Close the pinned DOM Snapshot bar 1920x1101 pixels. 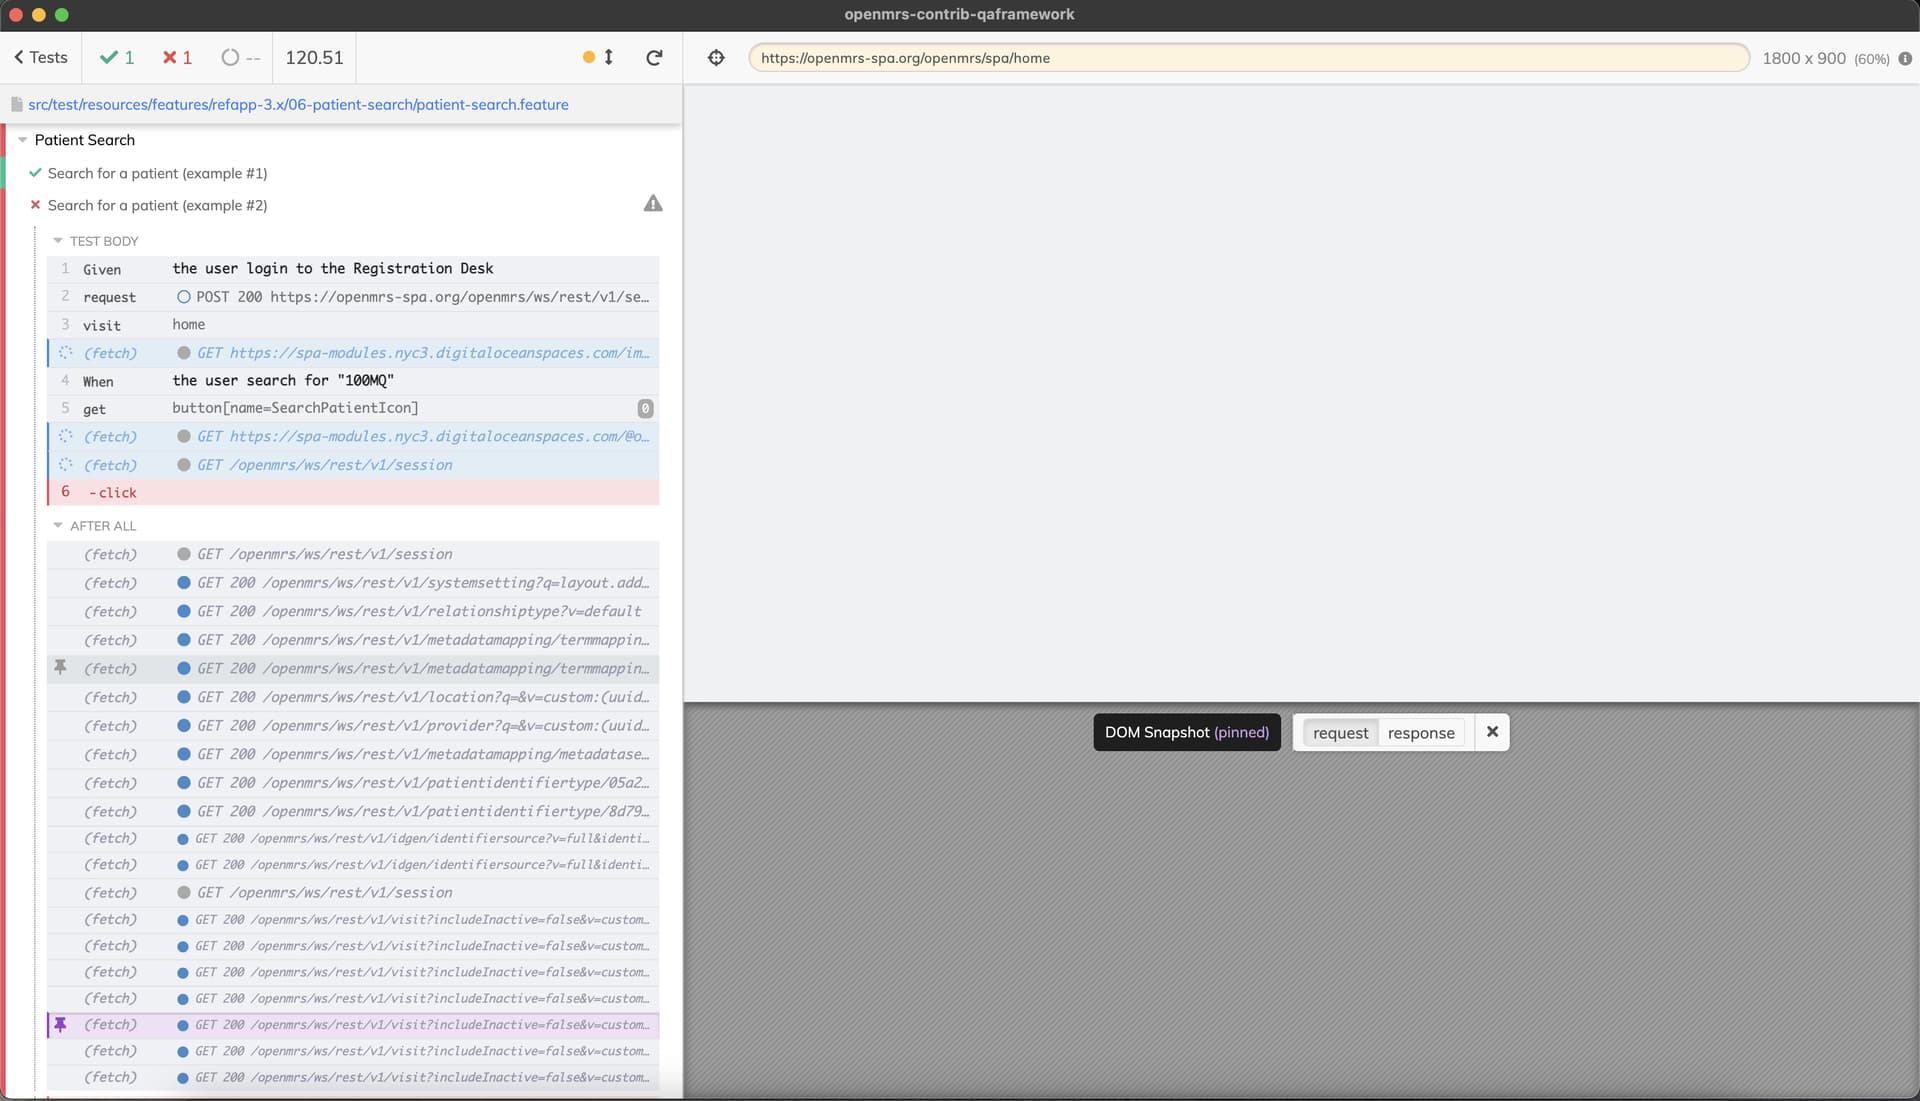[x=1492, y=732]
